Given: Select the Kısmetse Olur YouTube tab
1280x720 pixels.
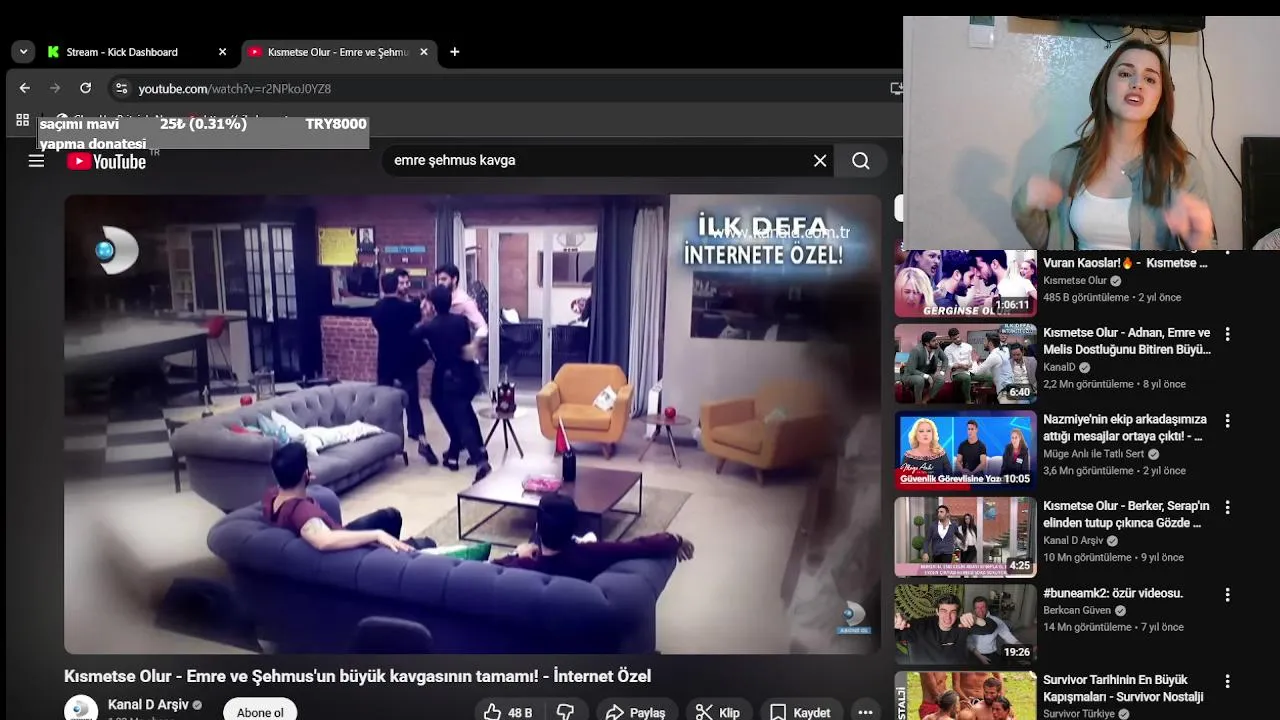Looking at the screenshot, I should coord(339,52).
